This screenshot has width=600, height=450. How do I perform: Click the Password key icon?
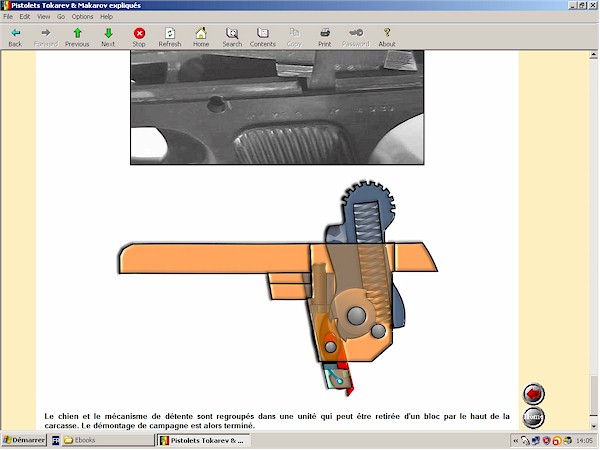[355, 37]
